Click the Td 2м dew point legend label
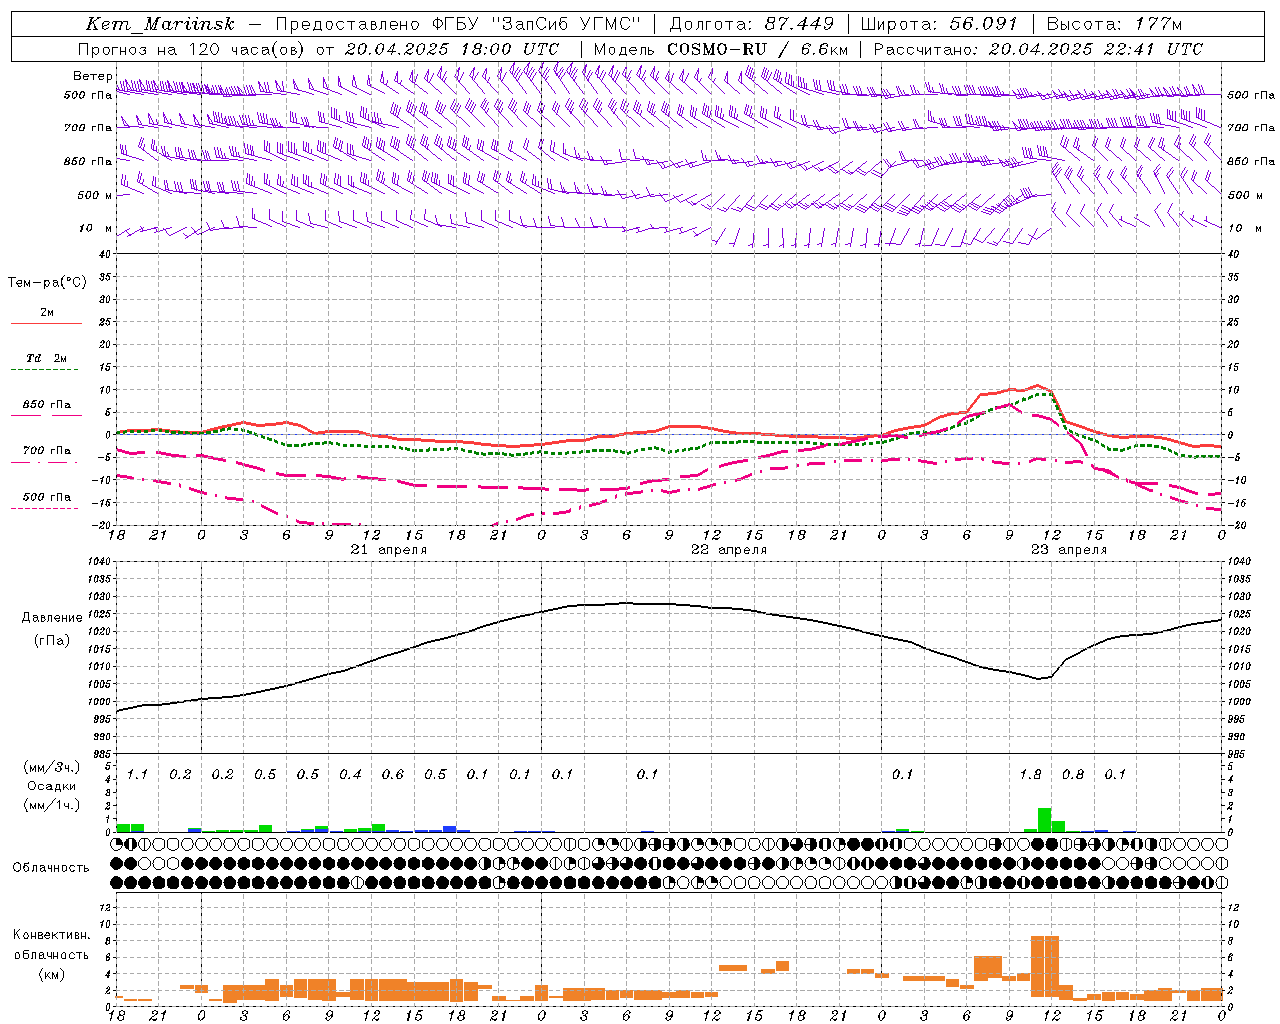Viewport: 1280px width, 1024px height. coord(47,358)
